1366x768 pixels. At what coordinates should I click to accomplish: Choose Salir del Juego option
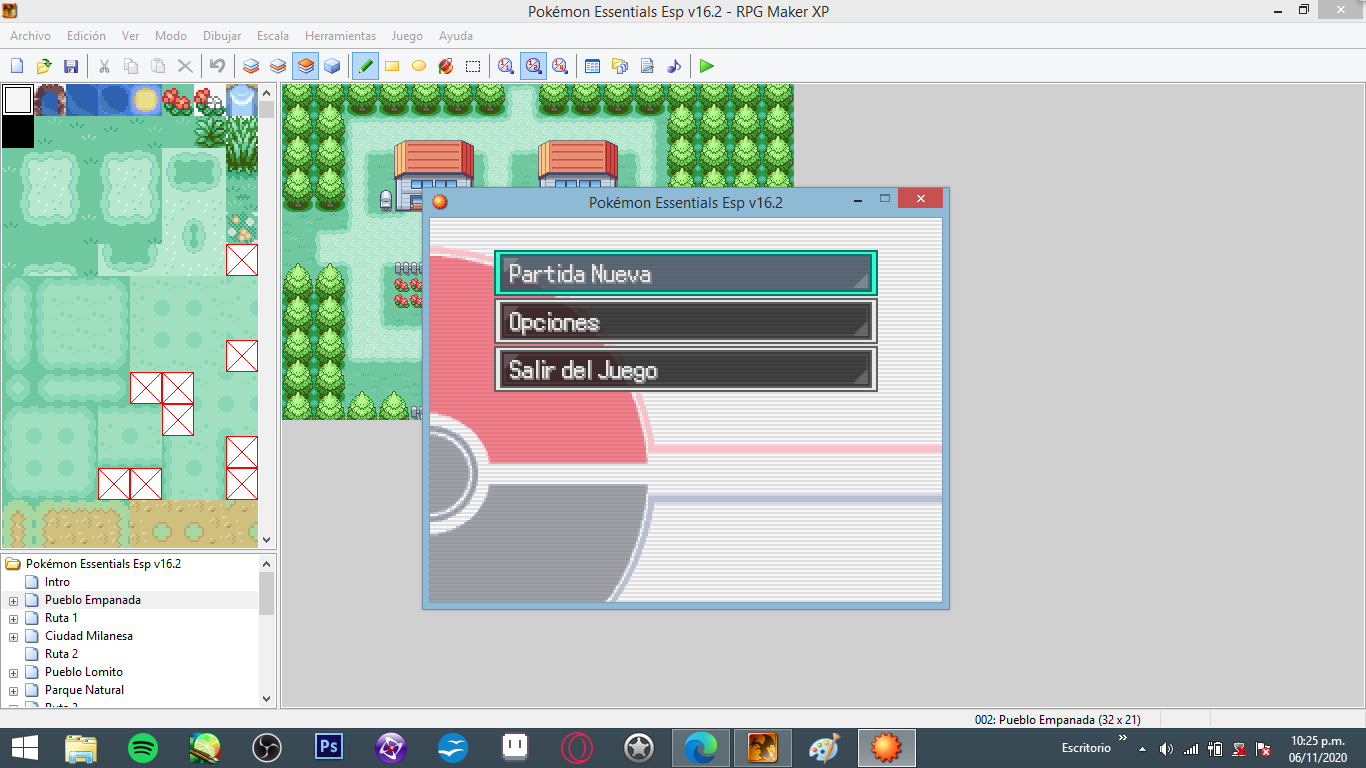[685, 370]
